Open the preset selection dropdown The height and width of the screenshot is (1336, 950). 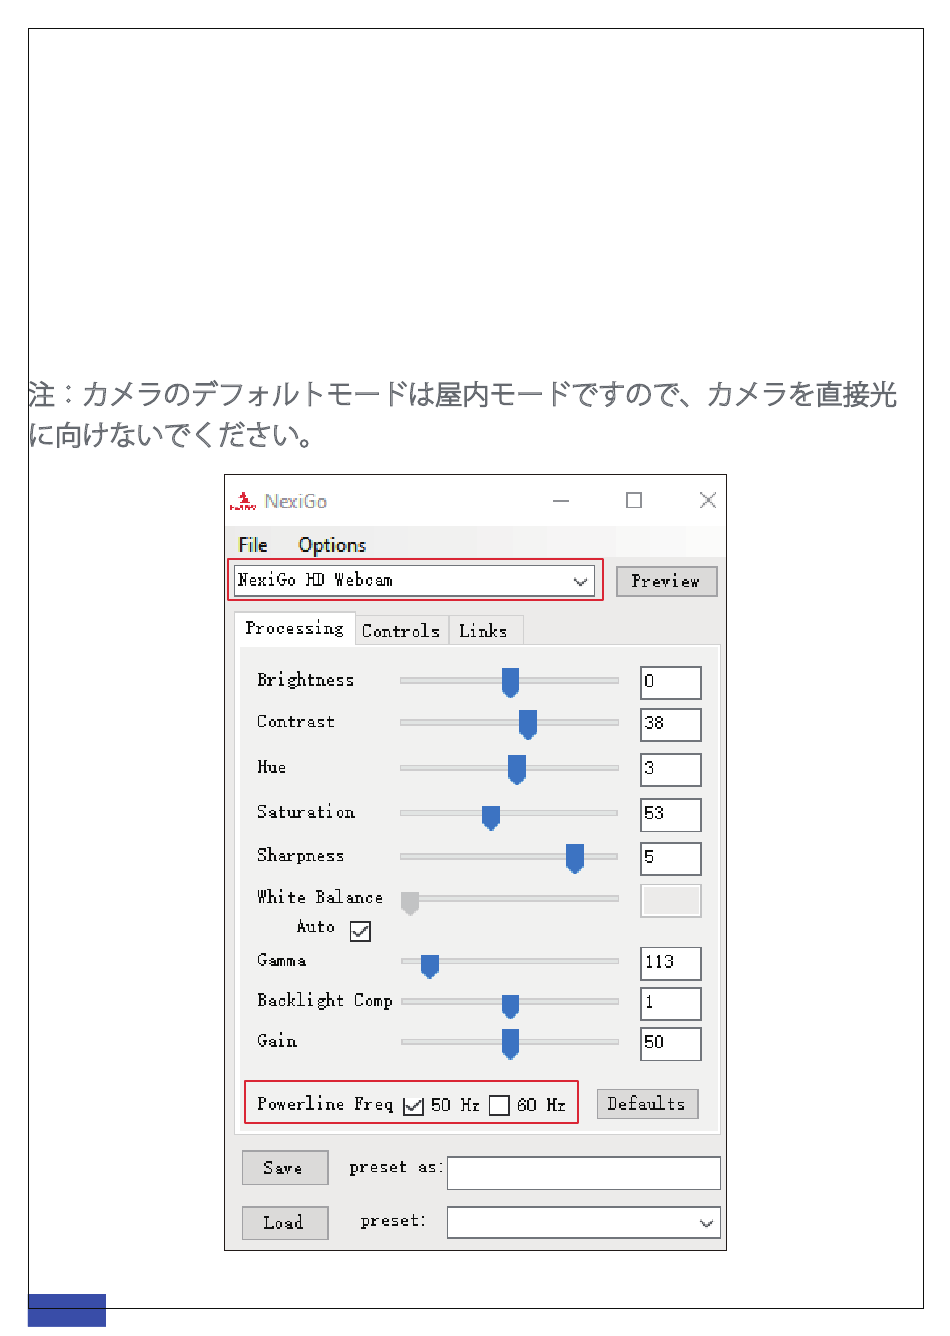(x=584, y=1223)
